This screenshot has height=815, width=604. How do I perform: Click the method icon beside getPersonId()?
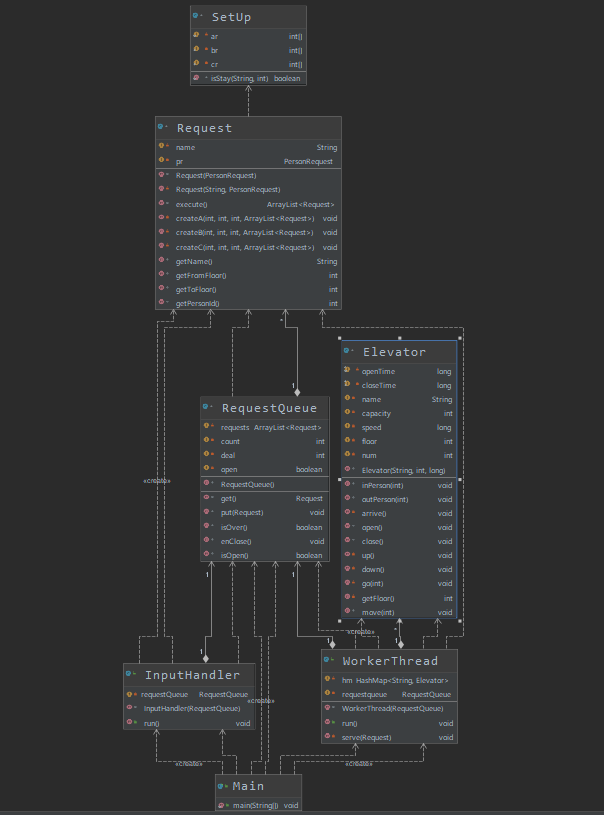coord(162,303)
